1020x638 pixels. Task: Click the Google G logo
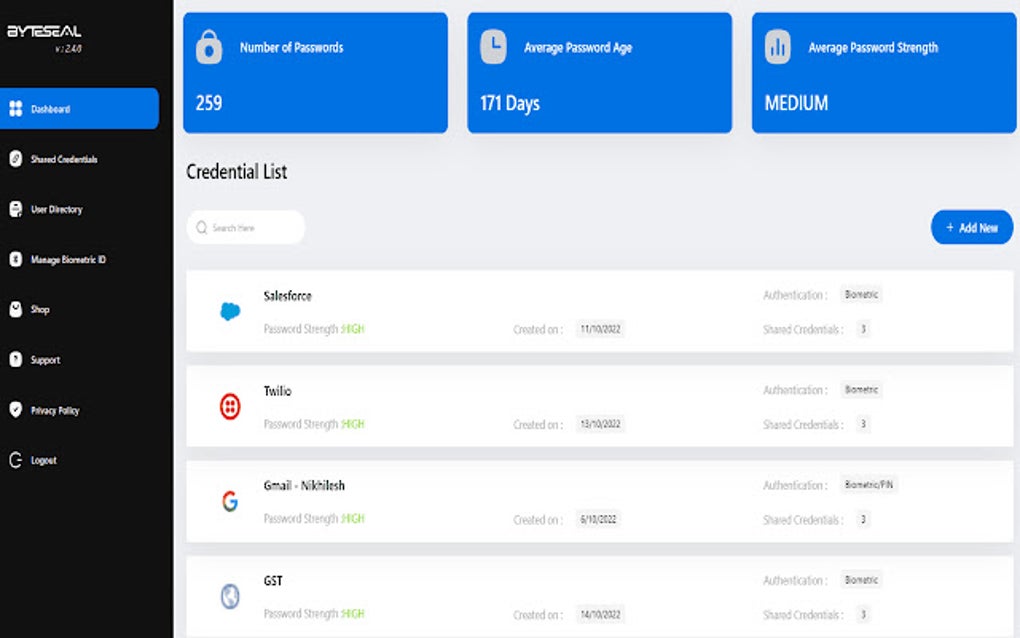(230, 501)
